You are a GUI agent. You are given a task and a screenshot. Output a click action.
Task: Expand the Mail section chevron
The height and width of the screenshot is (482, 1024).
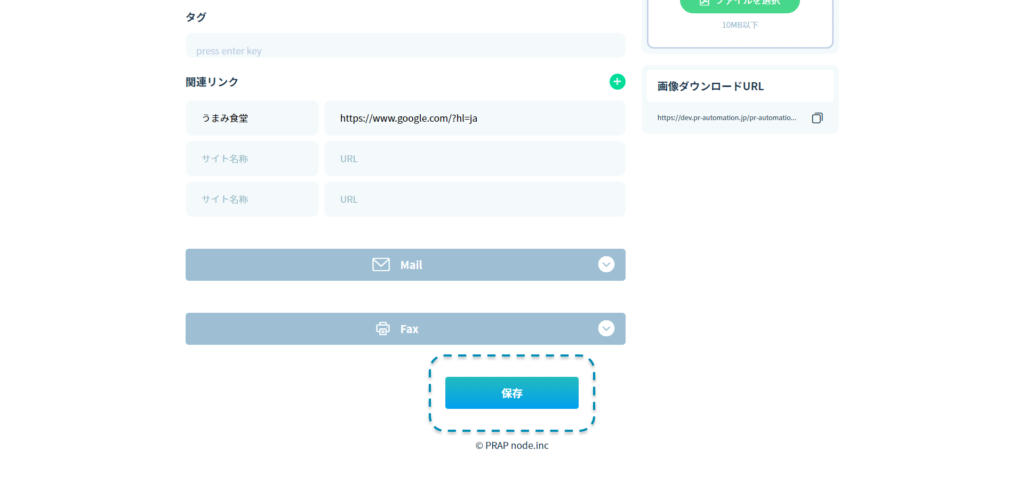coord(606,265)
